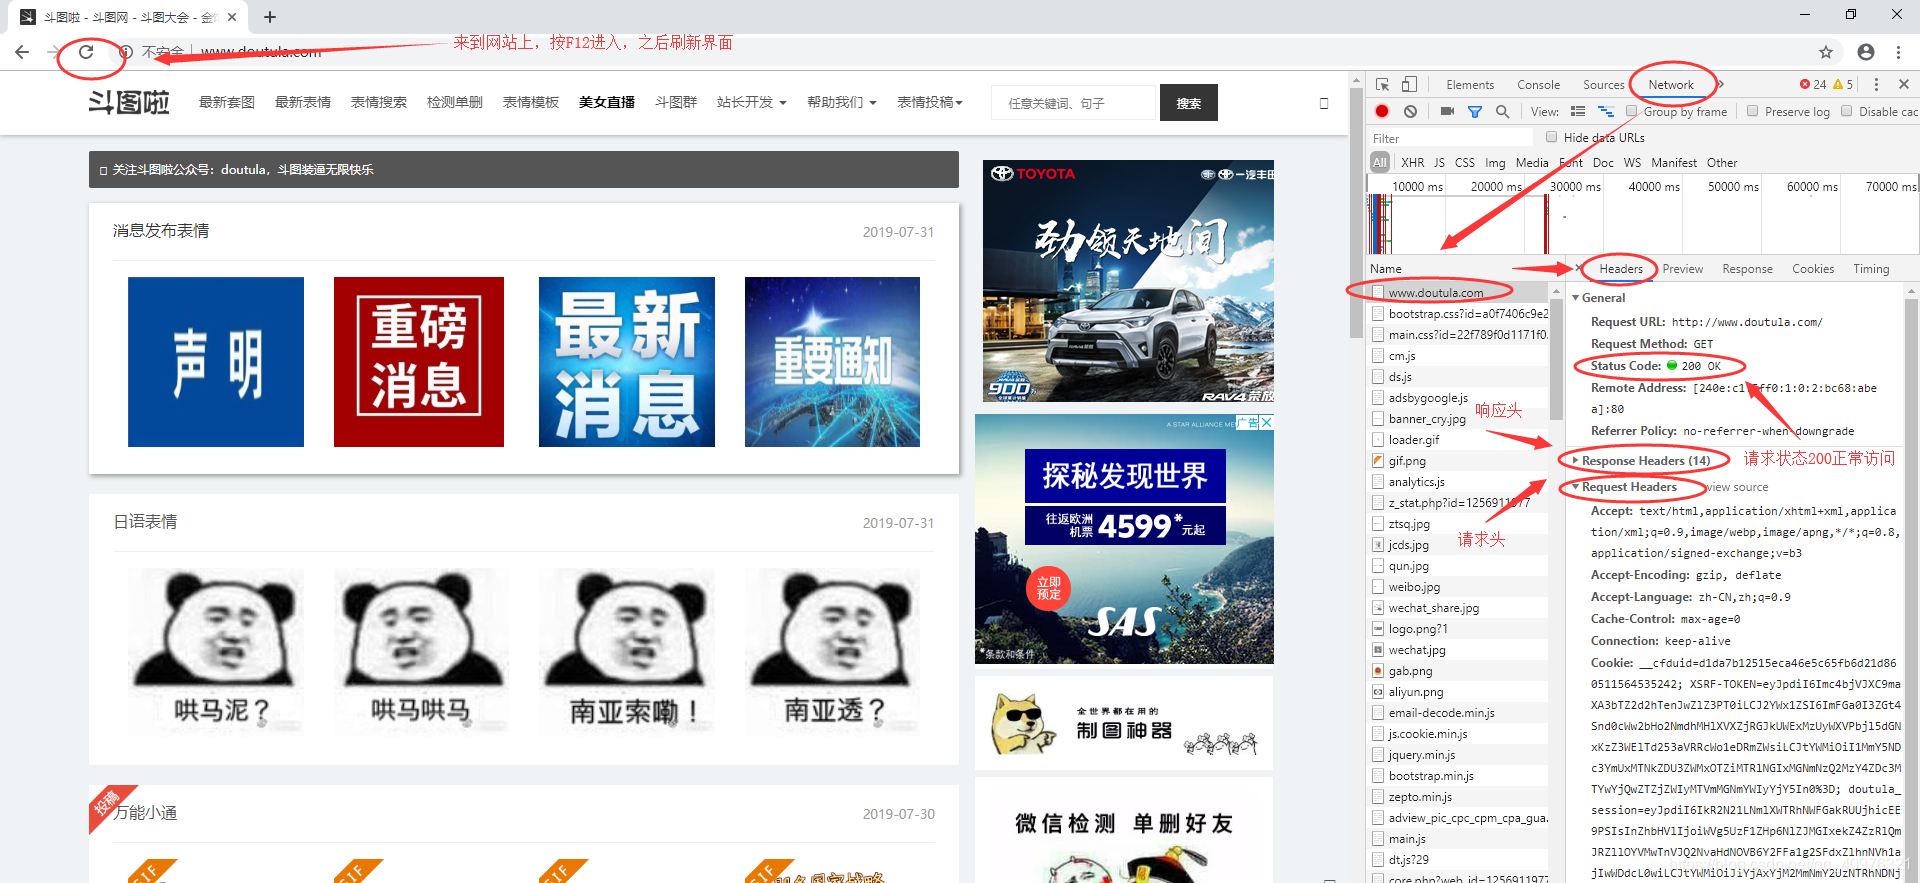Filter requests by JS type

(1439, 162)
